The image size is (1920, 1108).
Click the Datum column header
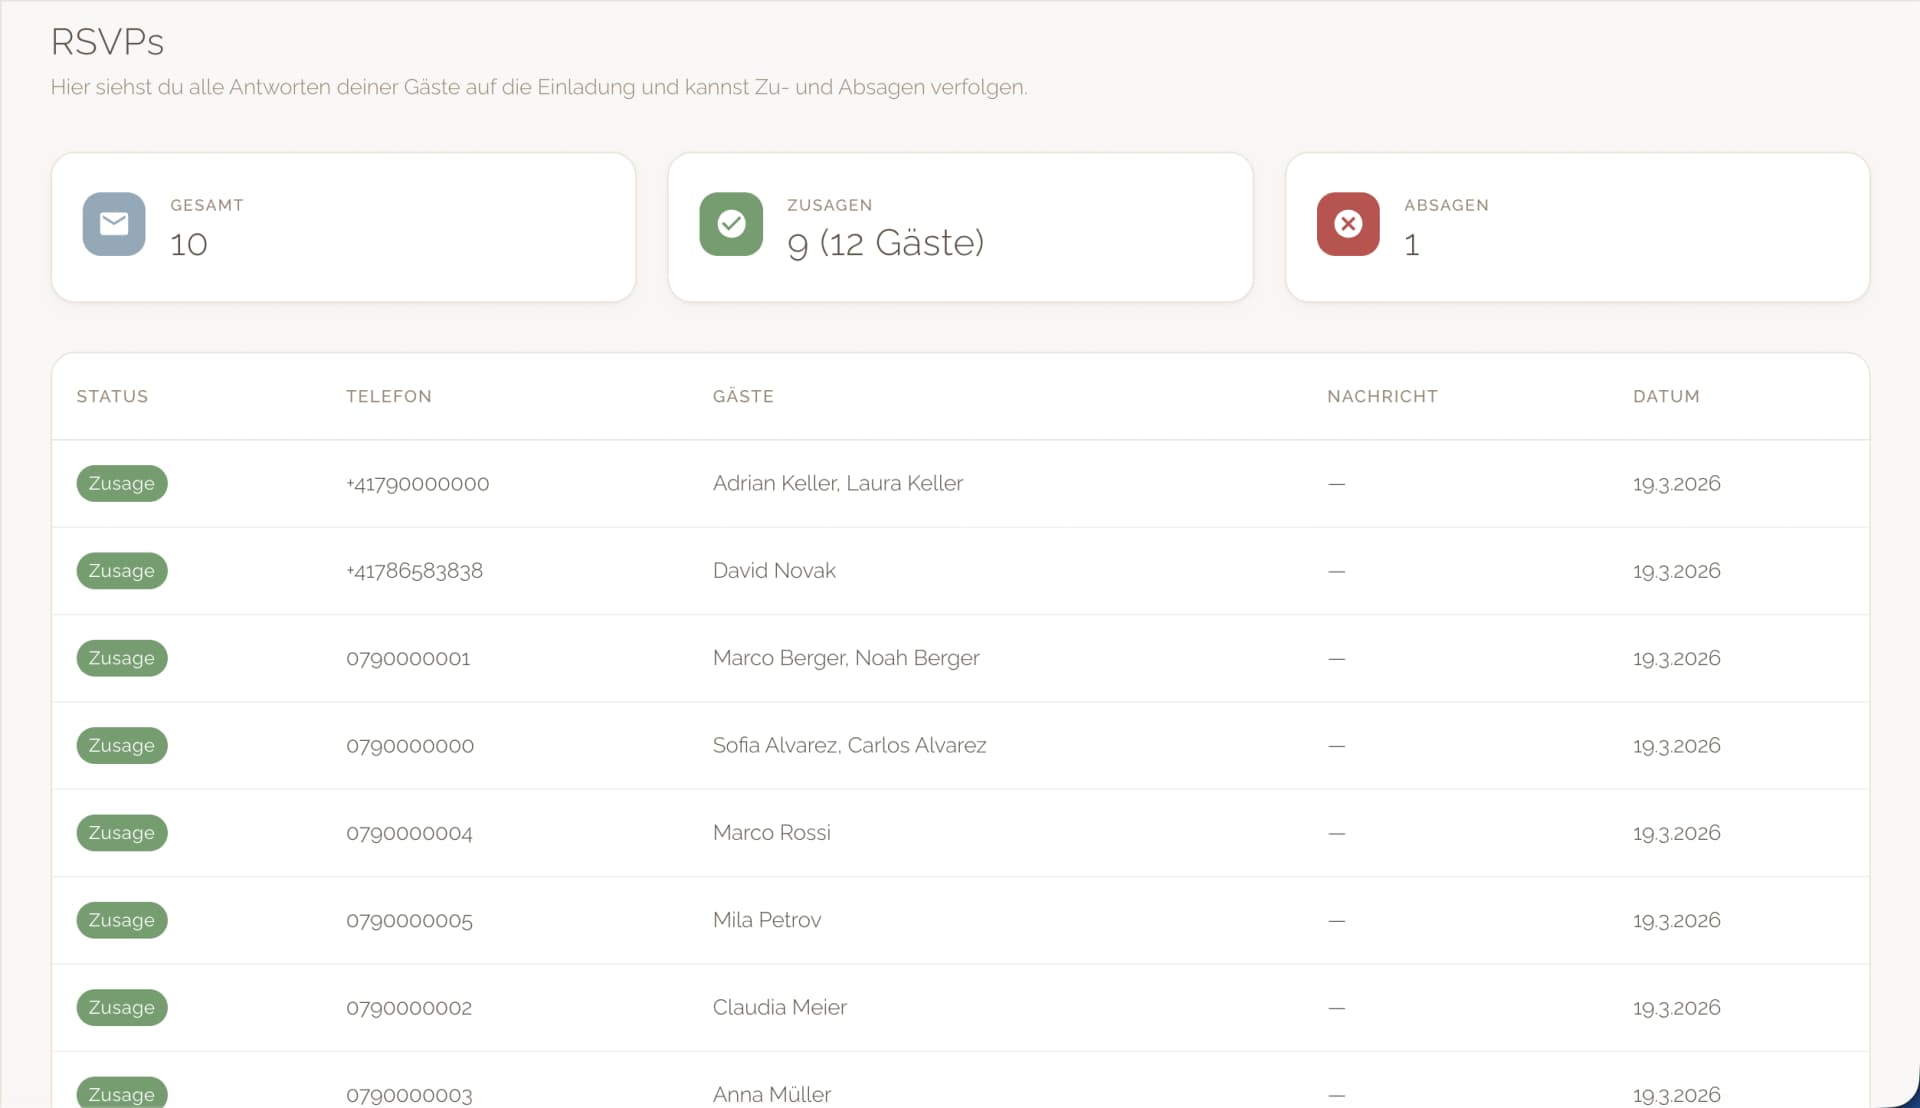[1666, 396]
